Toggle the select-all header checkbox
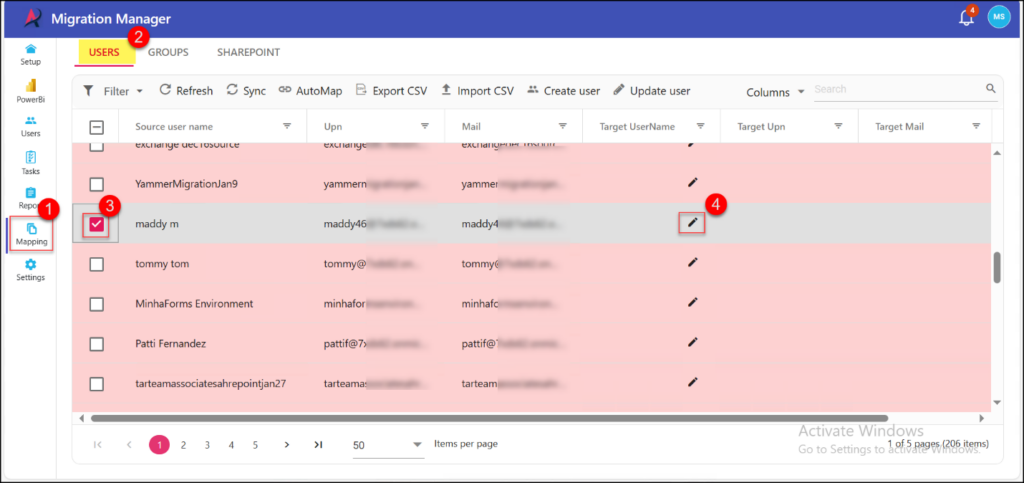1024x483 pixels. pyautogui.click(x=96, y=127)
